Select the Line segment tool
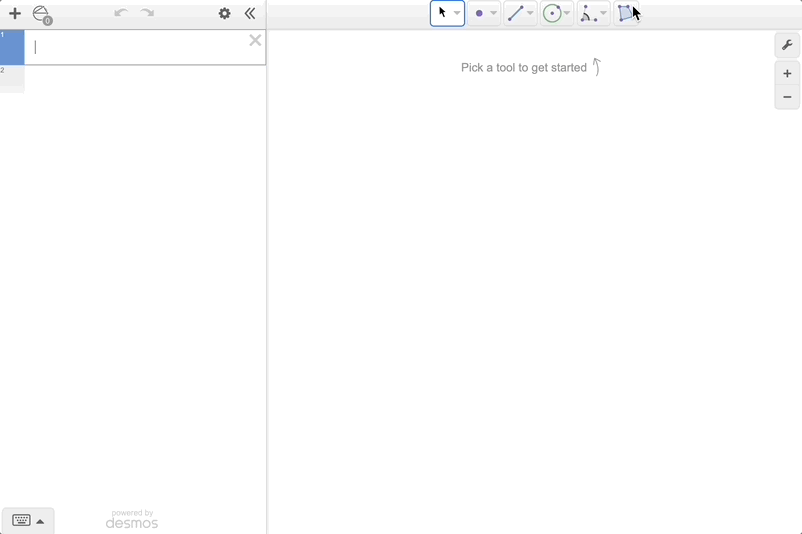The height and width of the screenshot is (534, 802). coord(516,13)
